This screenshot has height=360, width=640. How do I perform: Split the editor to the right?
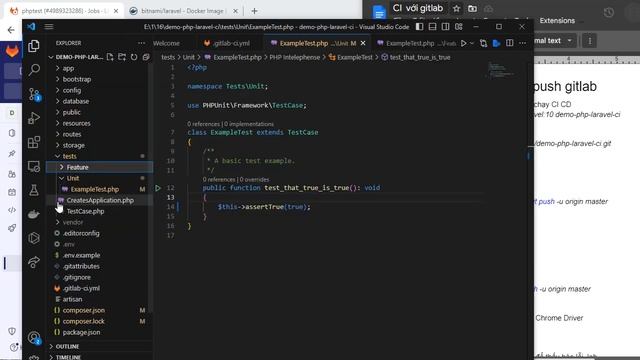[509, 43]
